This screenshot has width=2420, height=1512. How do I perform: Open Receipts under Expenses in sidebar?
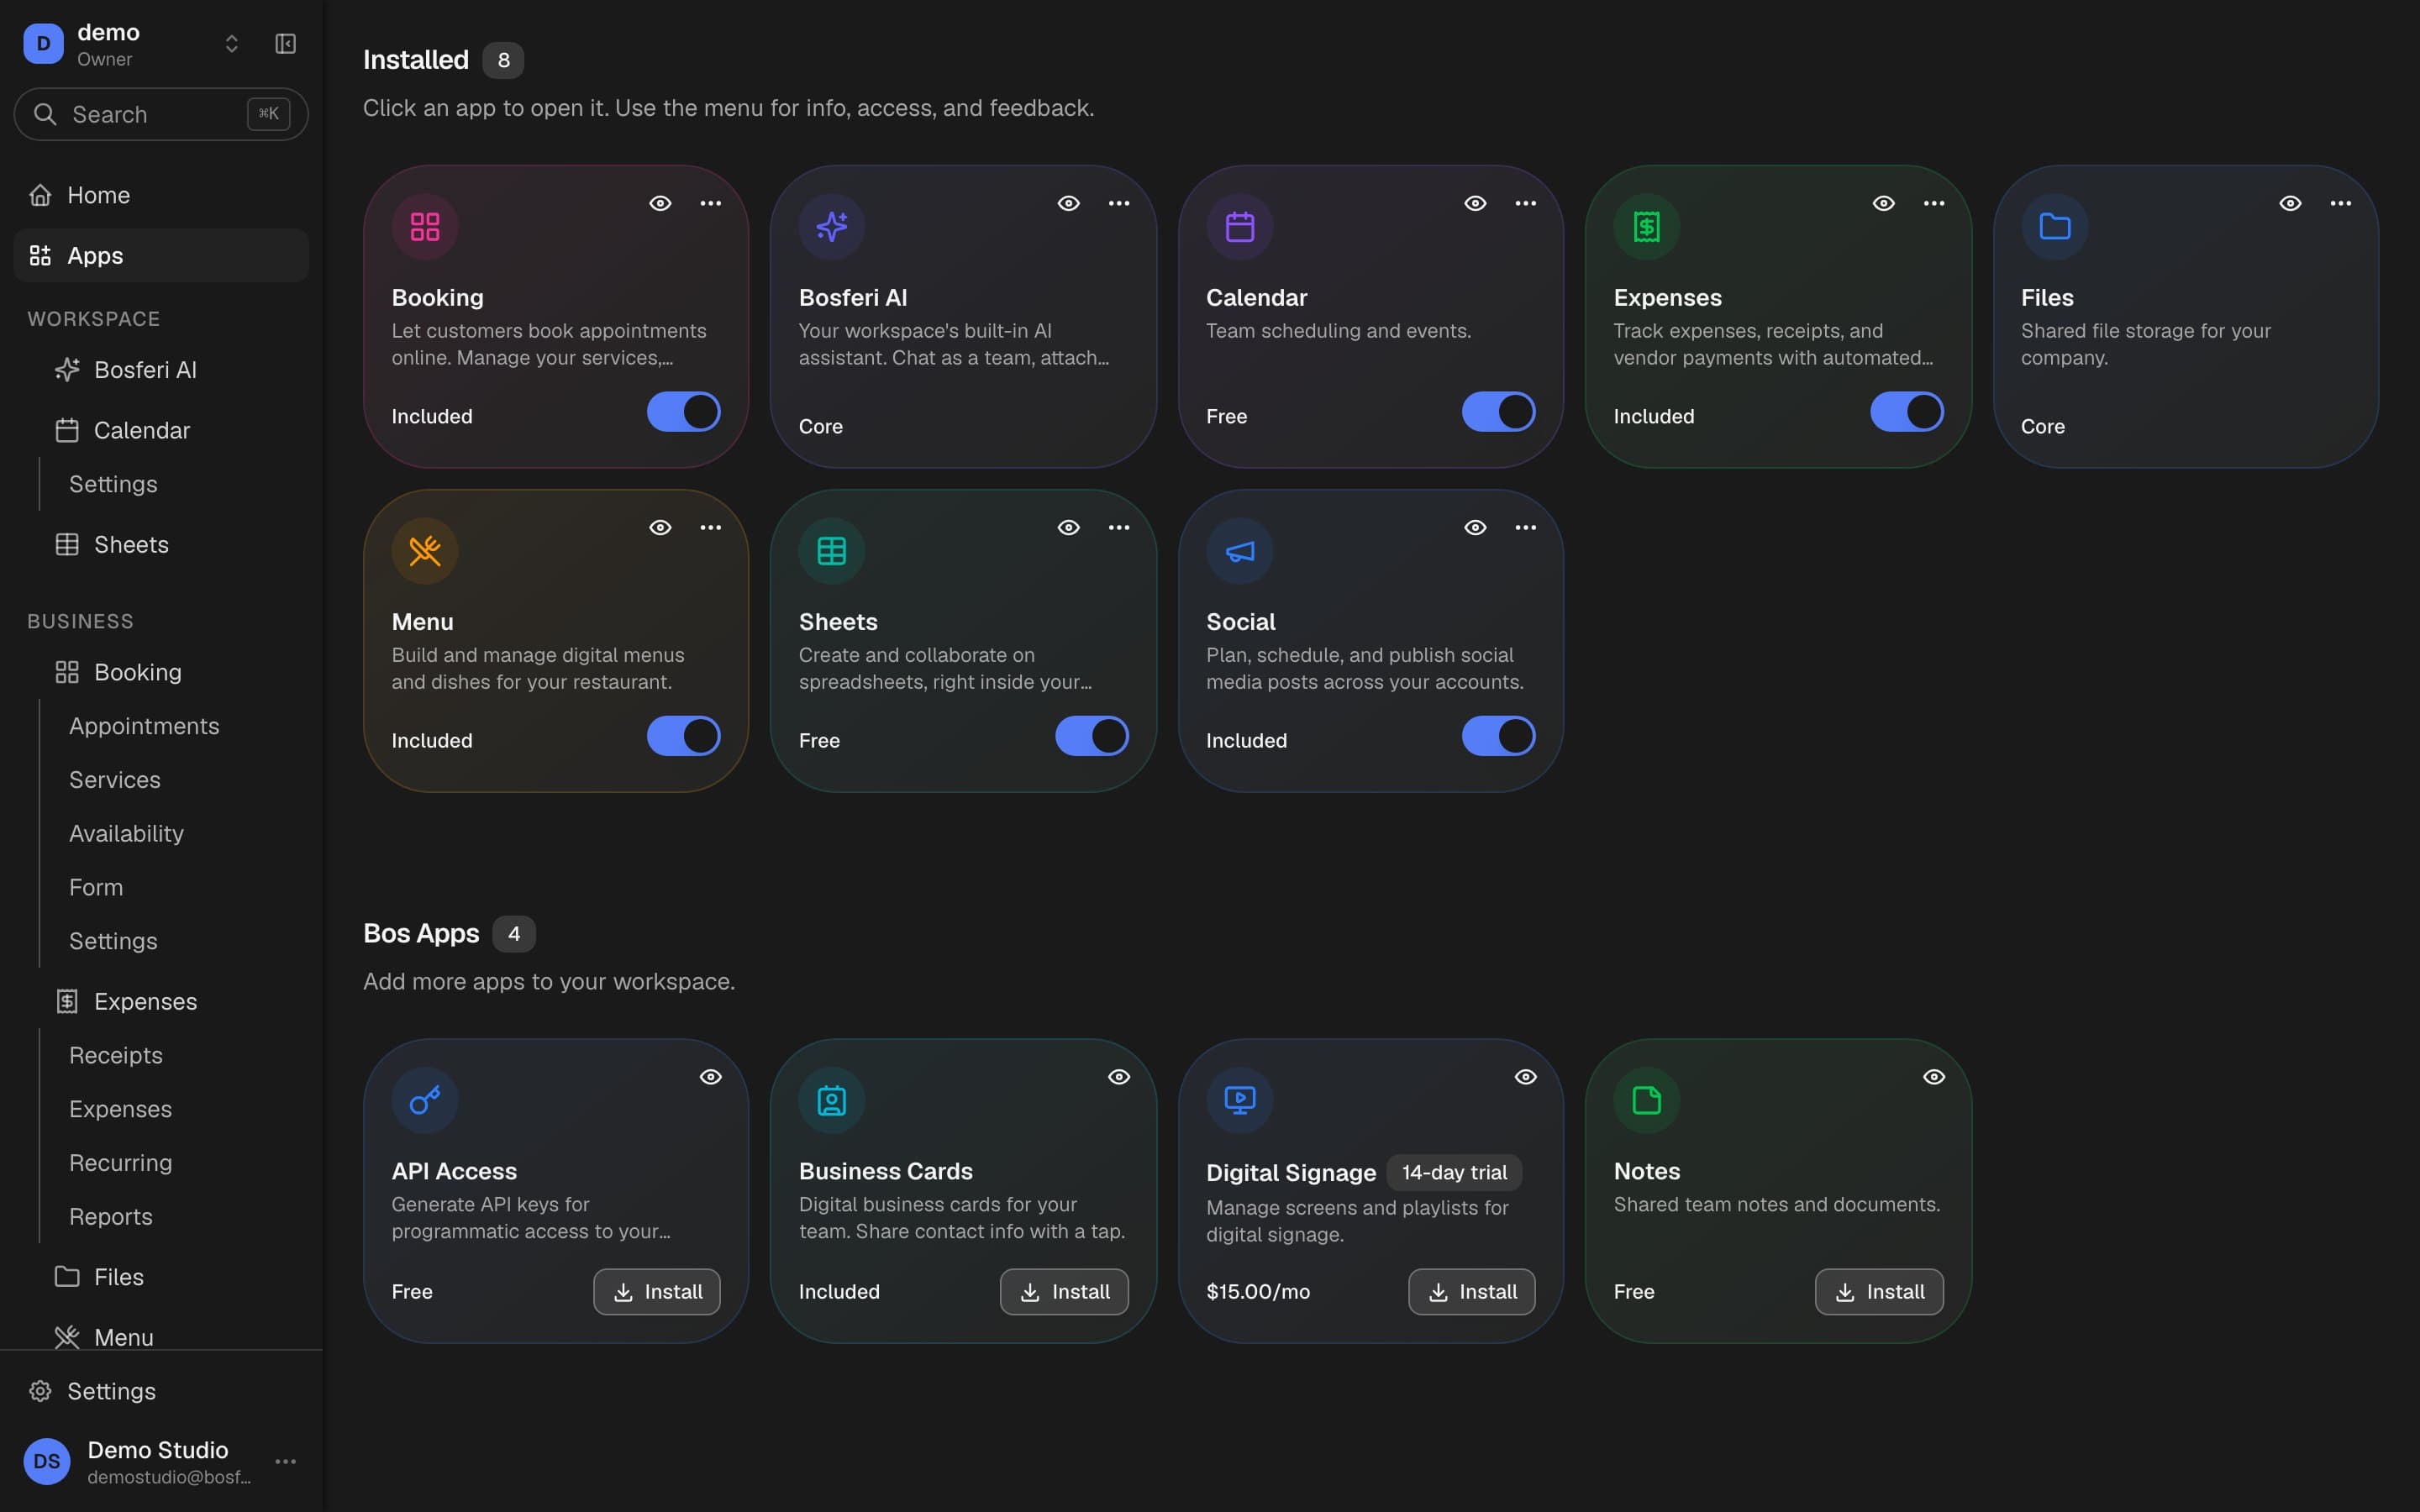tap(116, 1055)
